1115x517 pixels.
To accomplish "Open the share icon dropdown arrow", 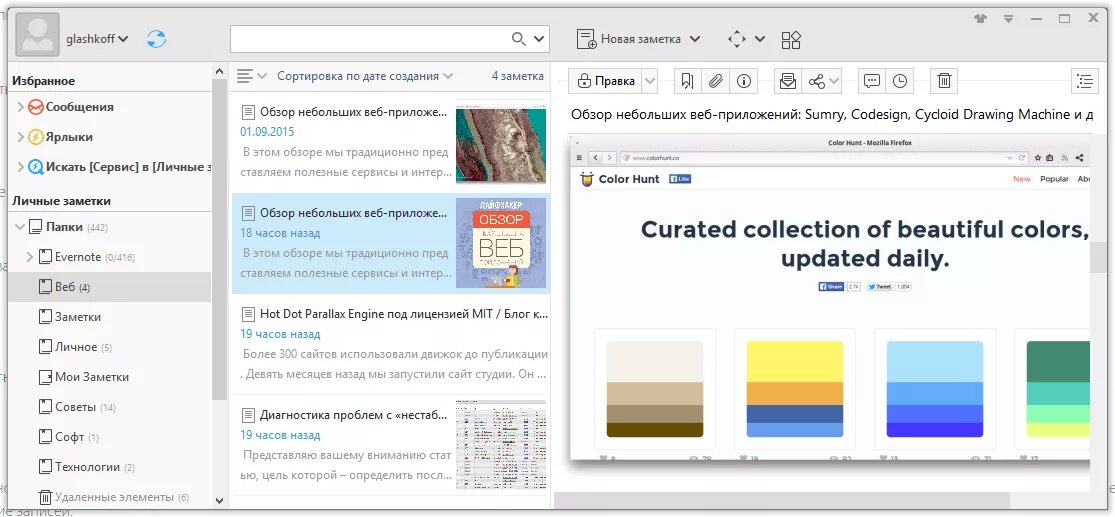I will tap(835, 82).
